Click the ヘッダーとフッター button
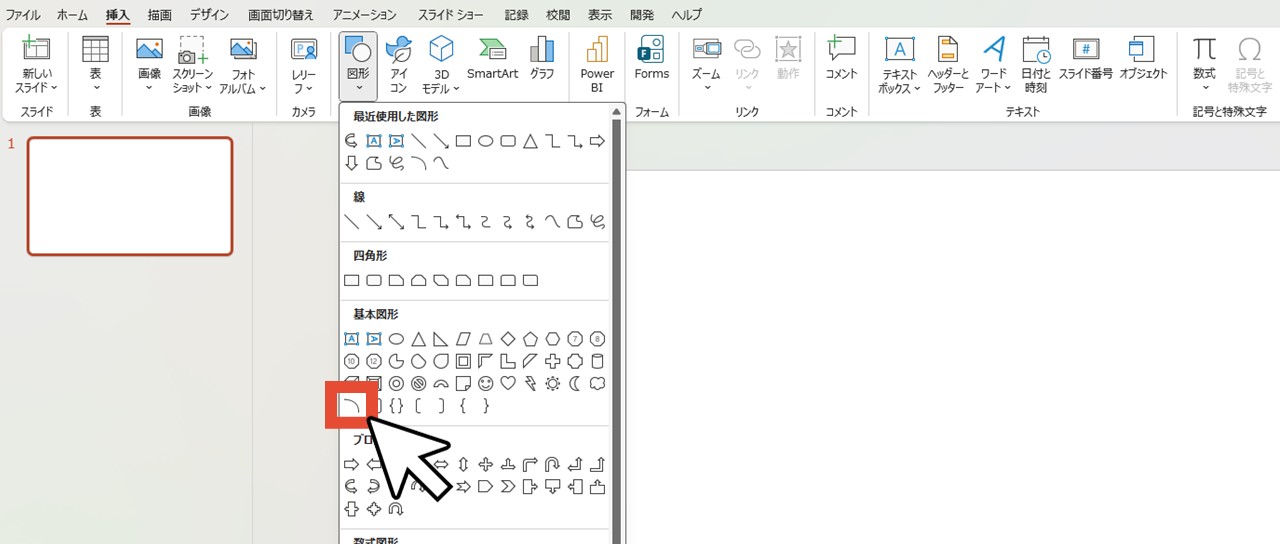Screen dimensions: 1280x544 [948, 65]
